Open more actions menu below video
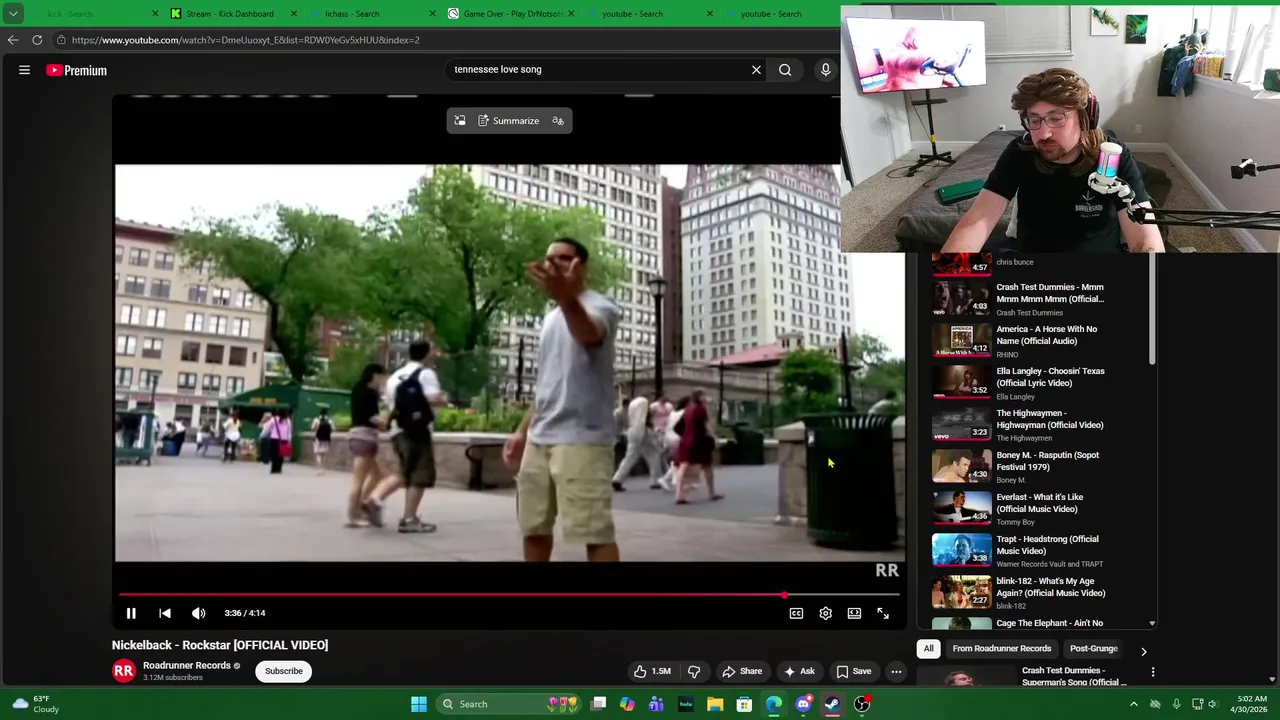This screenshot has width=1280, height=720. pyautogui.click(x=896, y=671)
